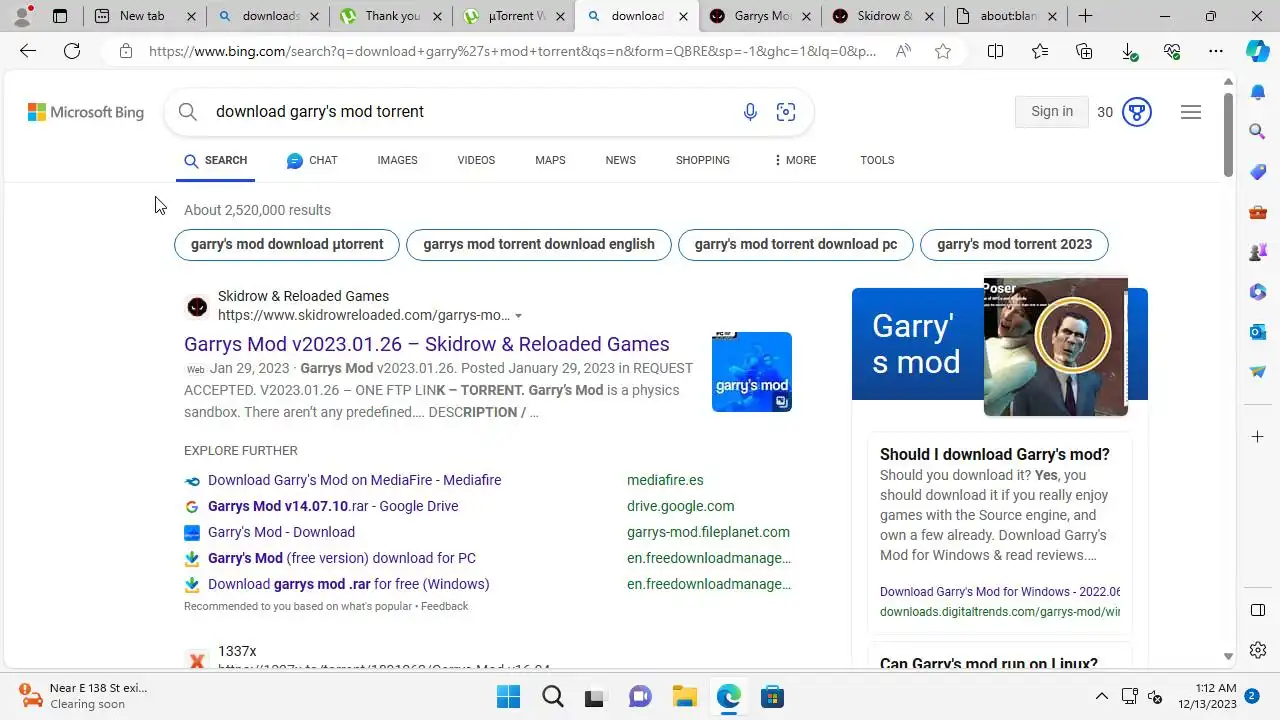The image size is (1280, 720).
Task: Open the browser profile icon
Action: click(x=22, y=16)
